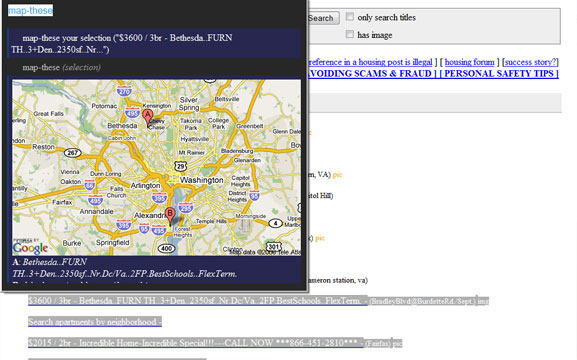Click the Google logo on the map
Screen dimensions: 577x360
(x=30, y=248)
